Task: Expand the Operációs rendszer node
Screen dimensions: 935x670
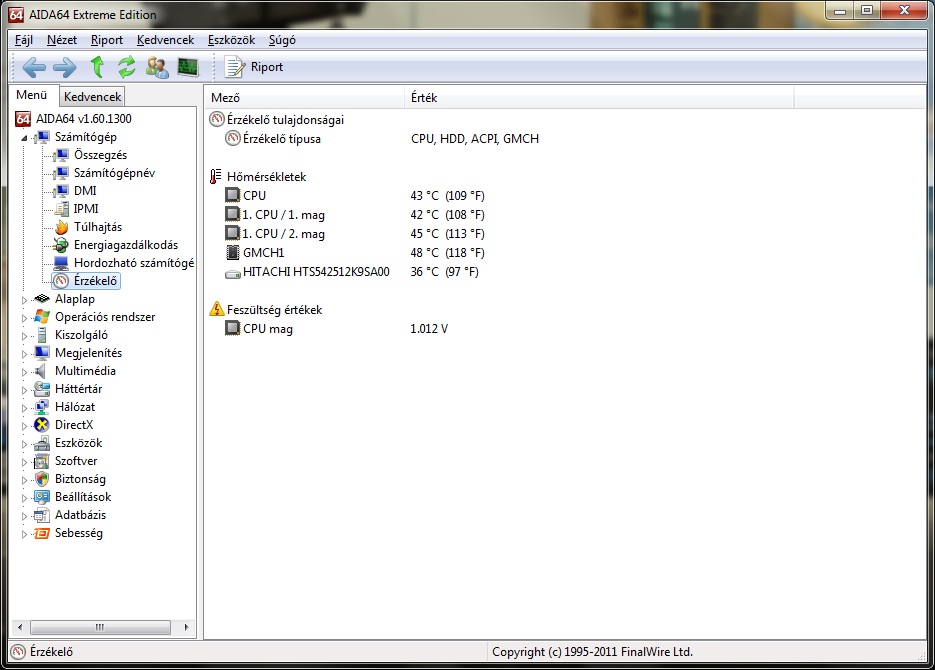Action: 24,318
